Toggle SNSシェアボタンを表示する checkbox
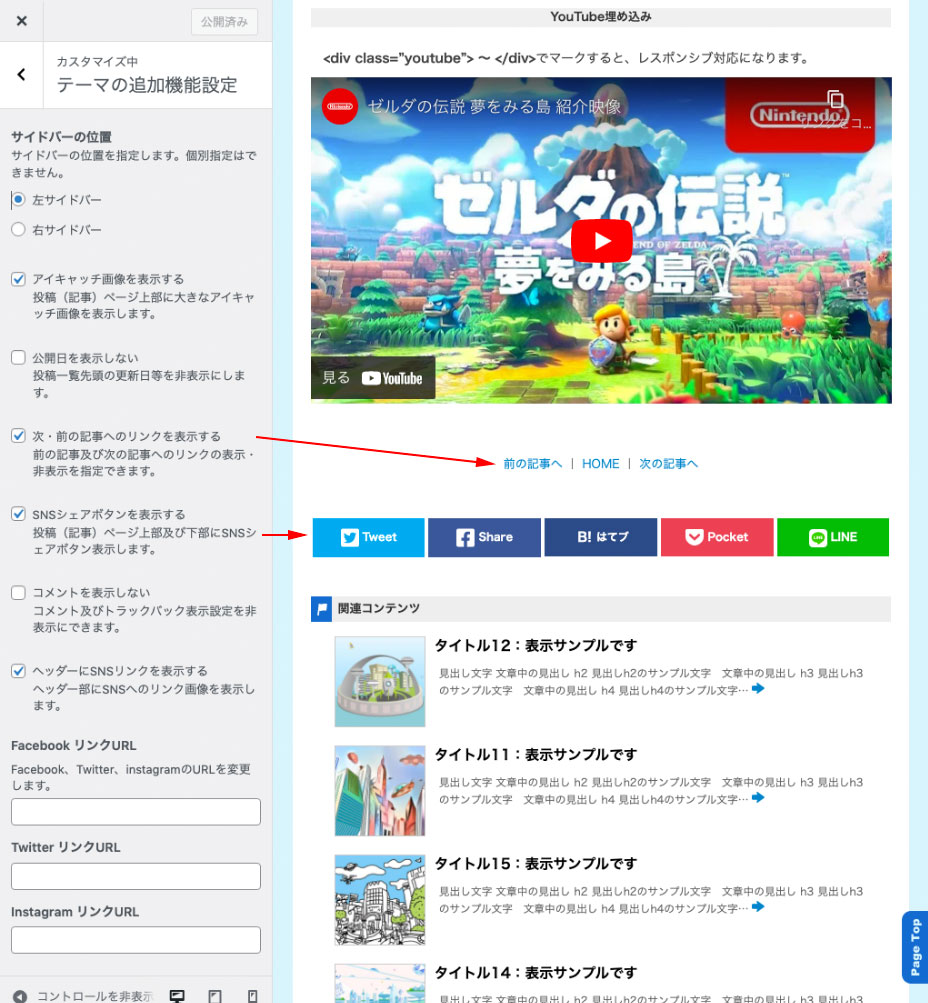This screenshot has width=928, height=1003. [x=19, y=514]
